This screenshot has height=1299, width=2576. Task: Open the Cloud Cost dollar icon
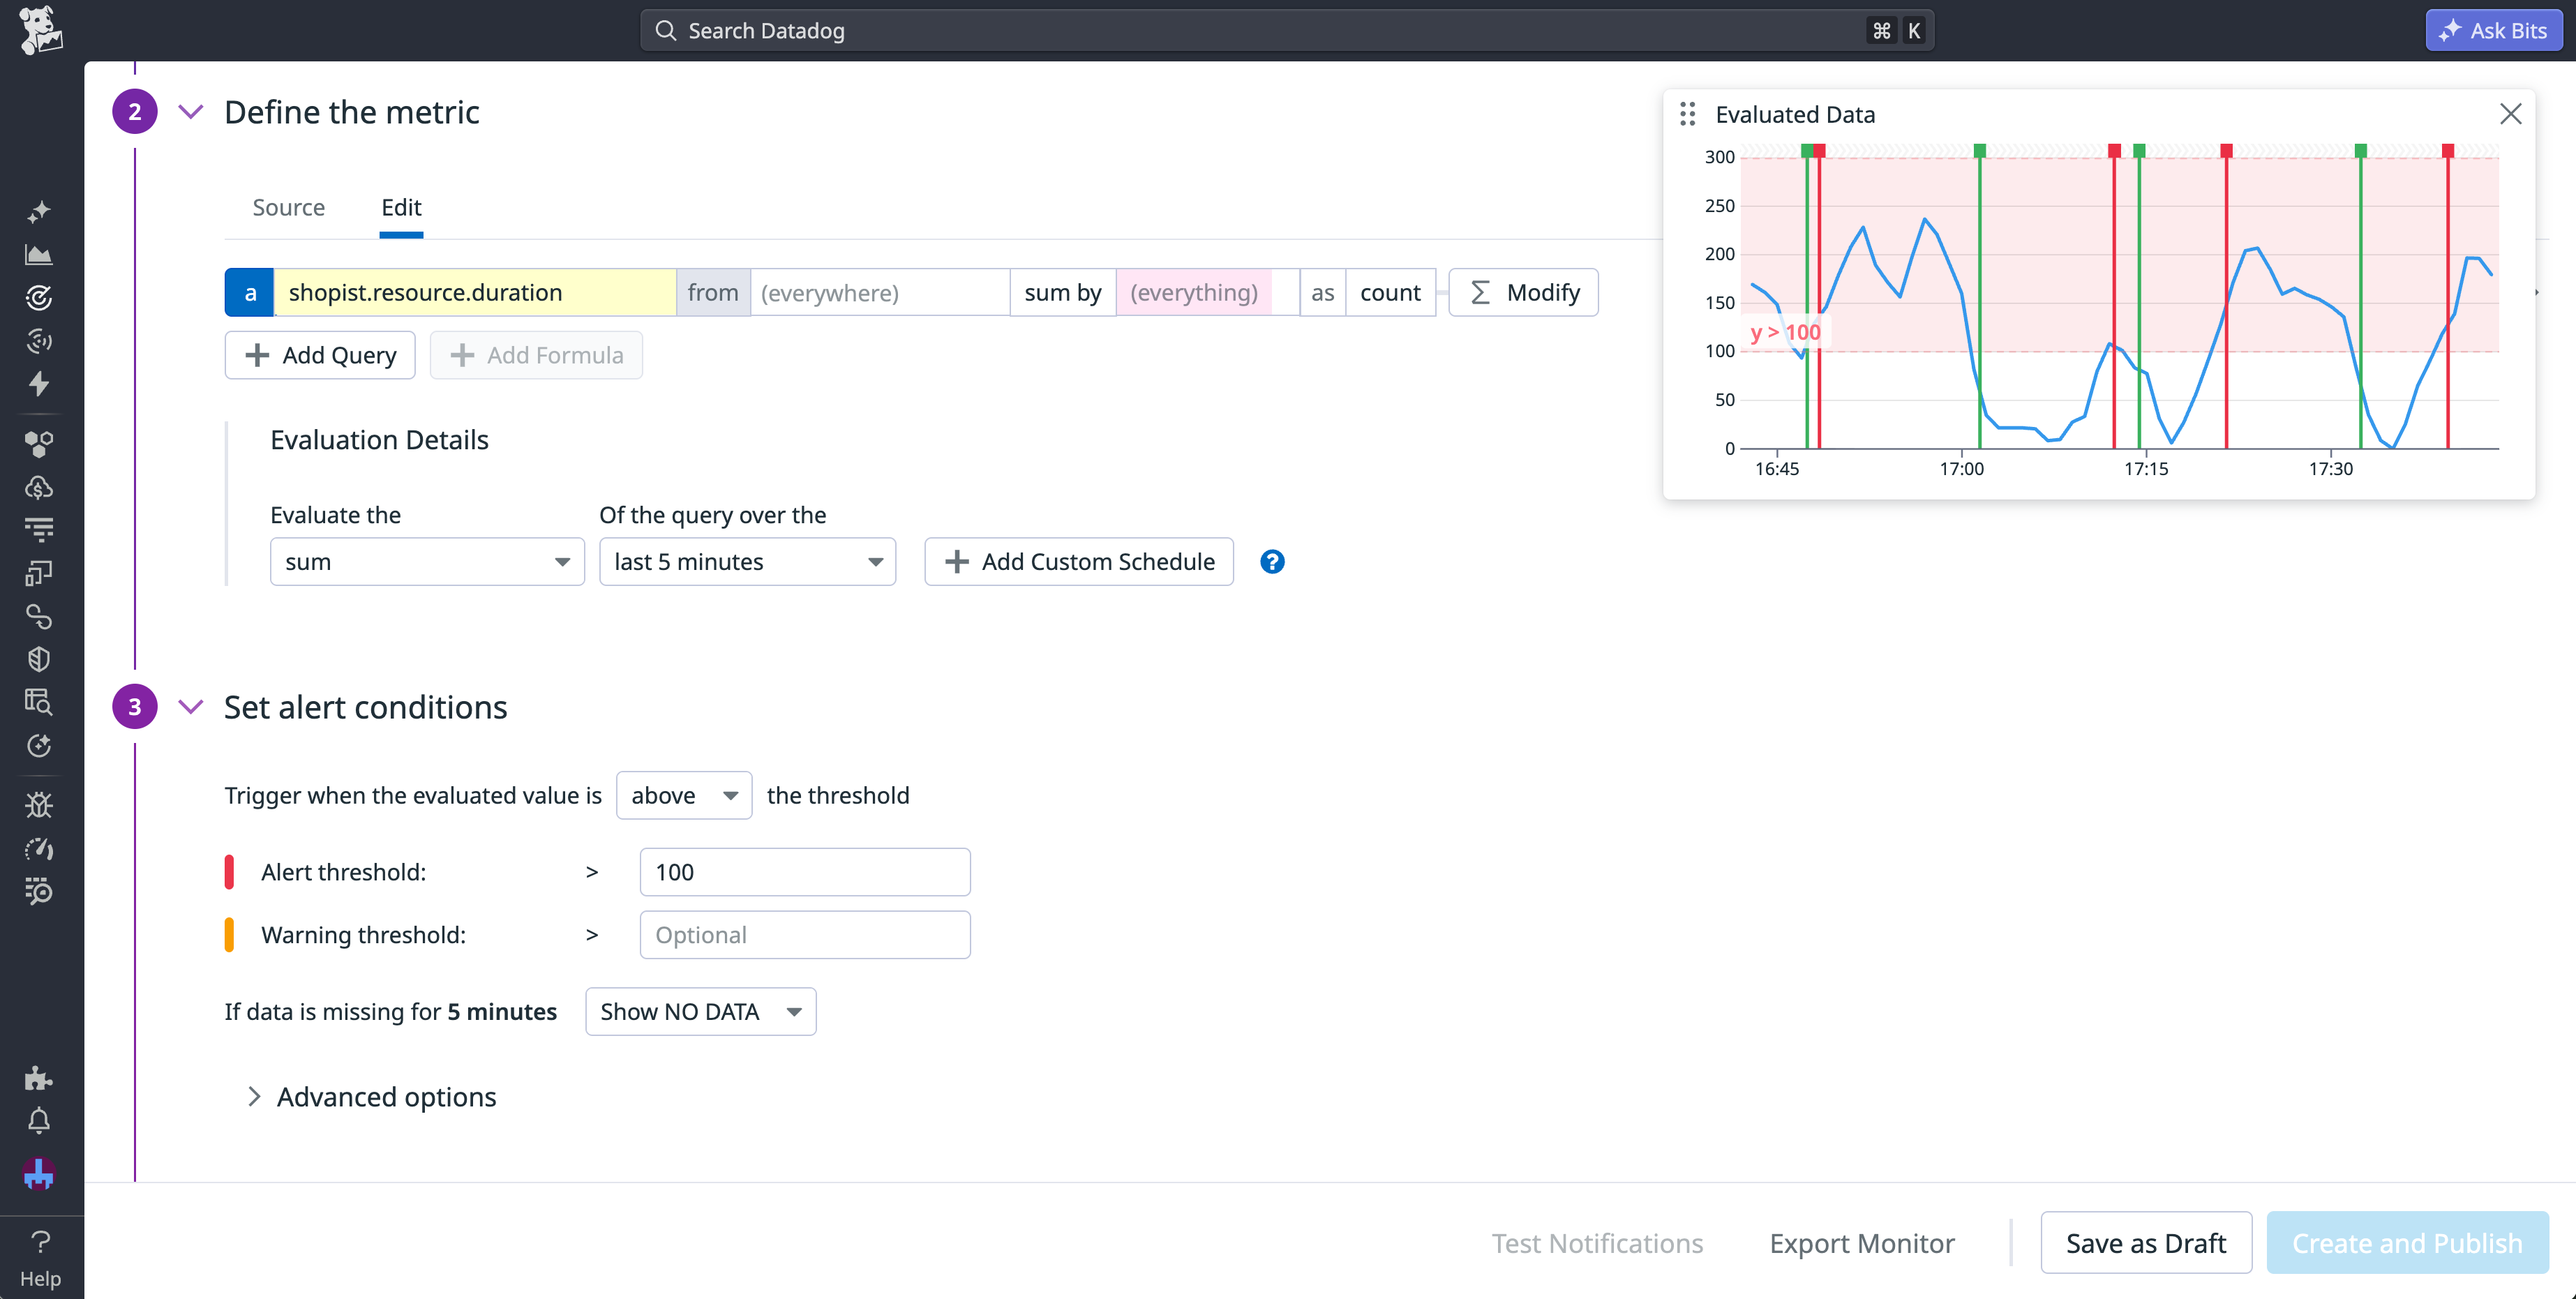tap(40, 487)
